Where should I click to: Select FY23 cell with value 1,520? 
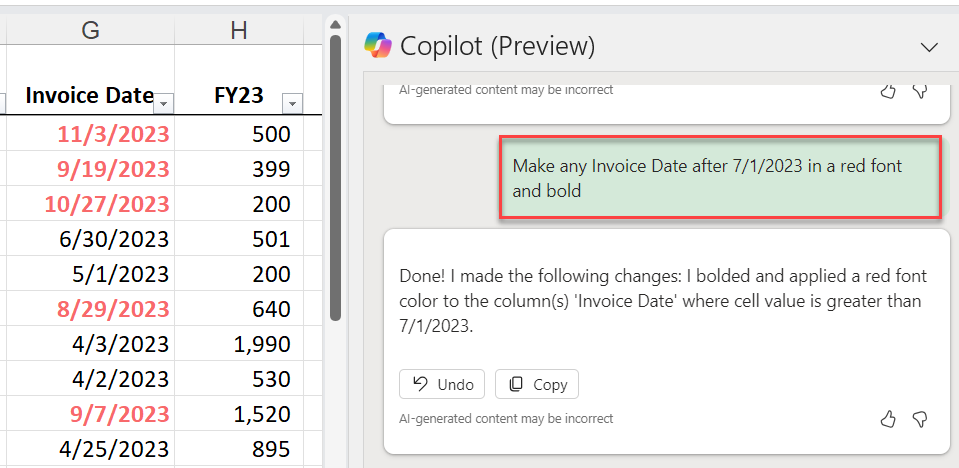[239, 414]
